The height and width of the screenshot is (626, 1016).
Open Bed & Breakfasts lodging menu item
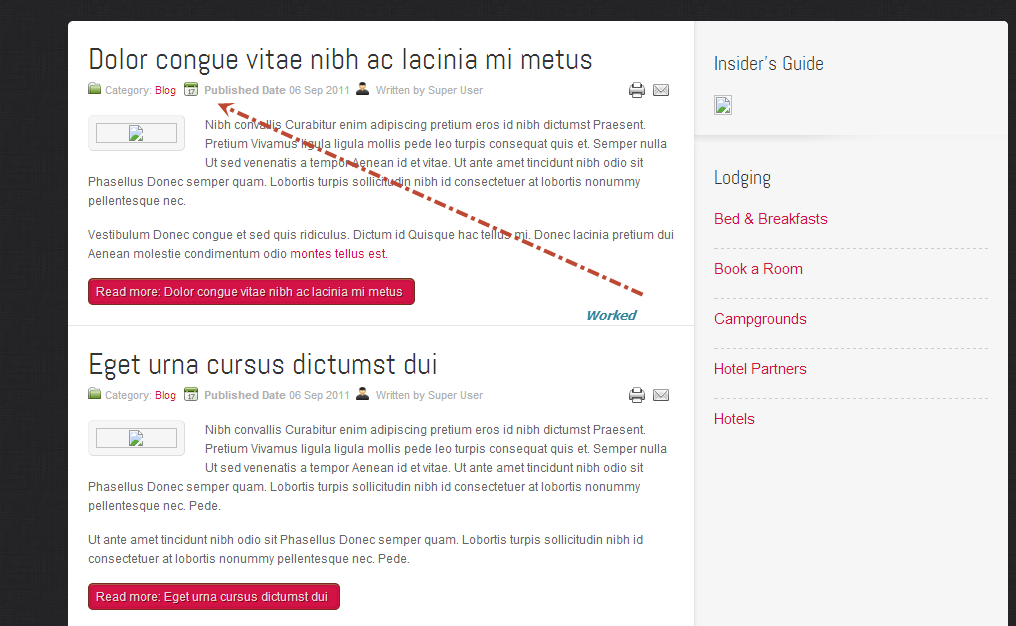pyautogui.click(x=770, y=219)
